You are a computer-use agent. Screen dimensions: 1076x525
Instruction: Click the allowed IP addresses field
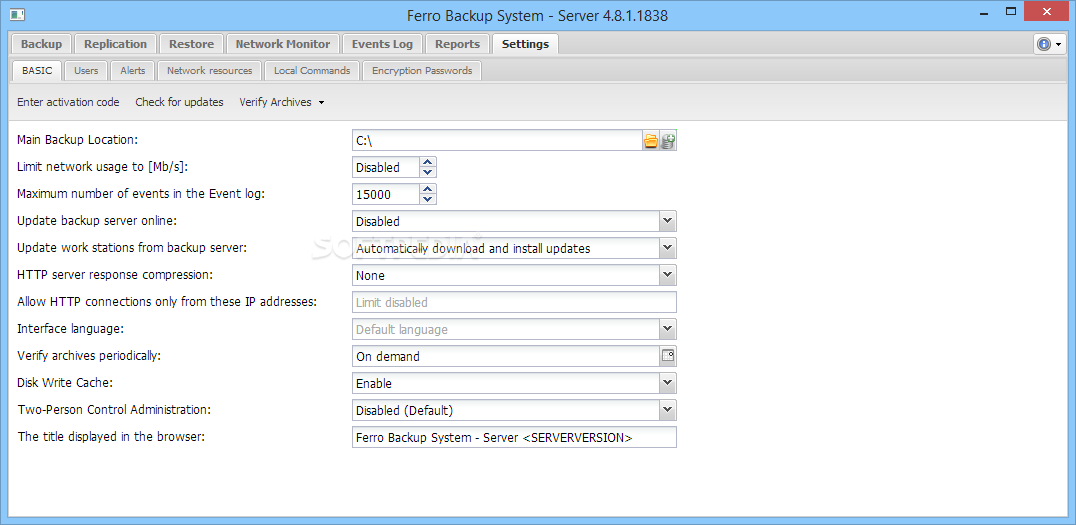coord(514,302)
